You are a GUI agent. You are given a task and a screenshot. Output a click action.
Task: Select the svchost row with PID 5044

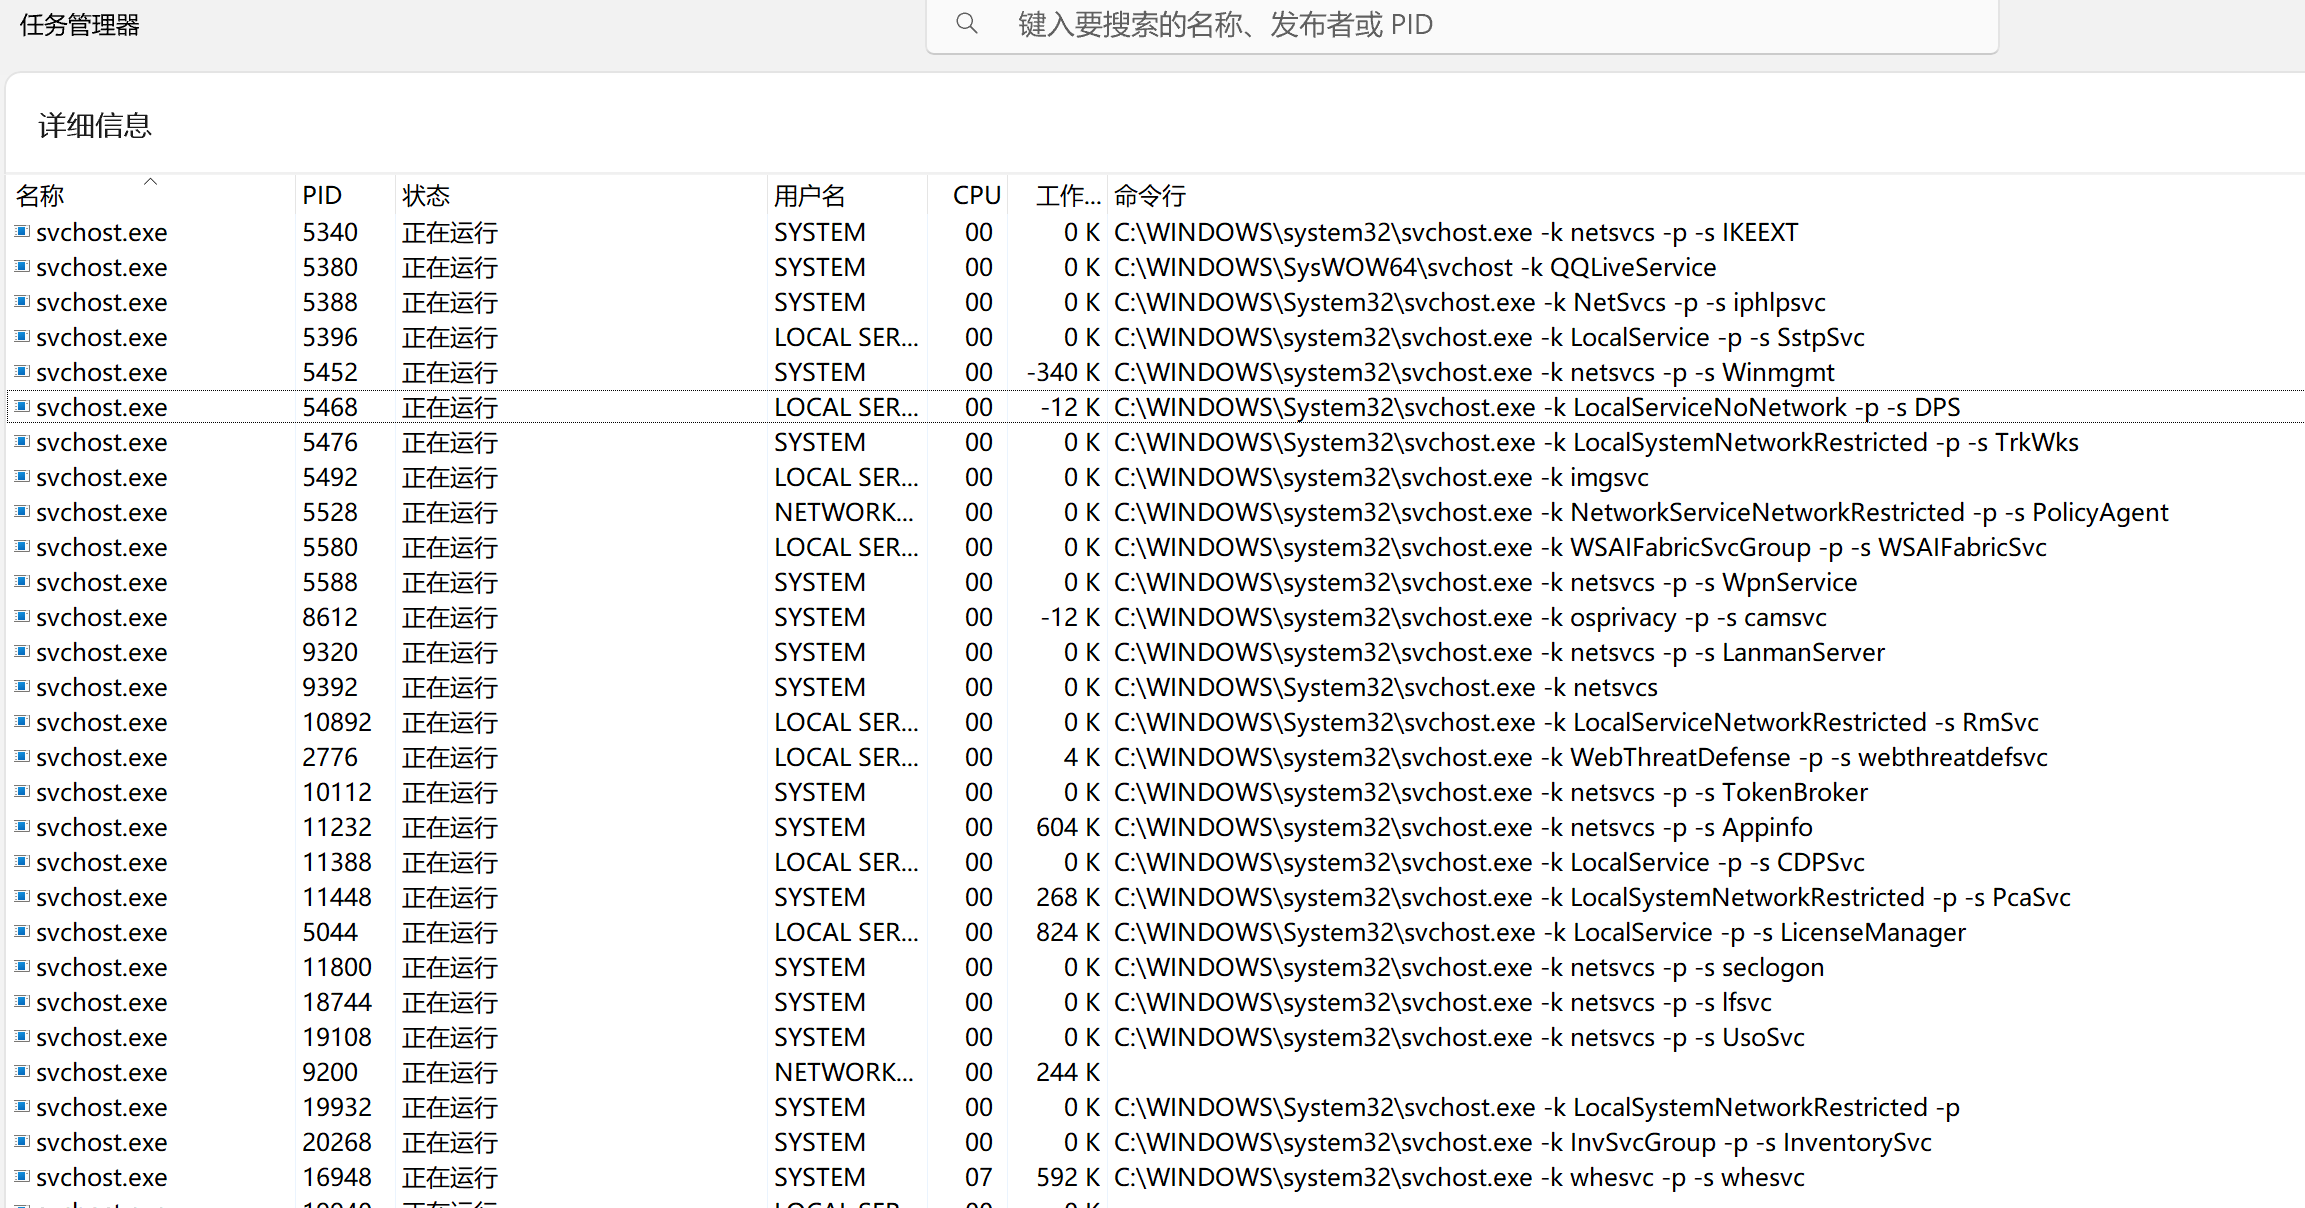[330, 932]
